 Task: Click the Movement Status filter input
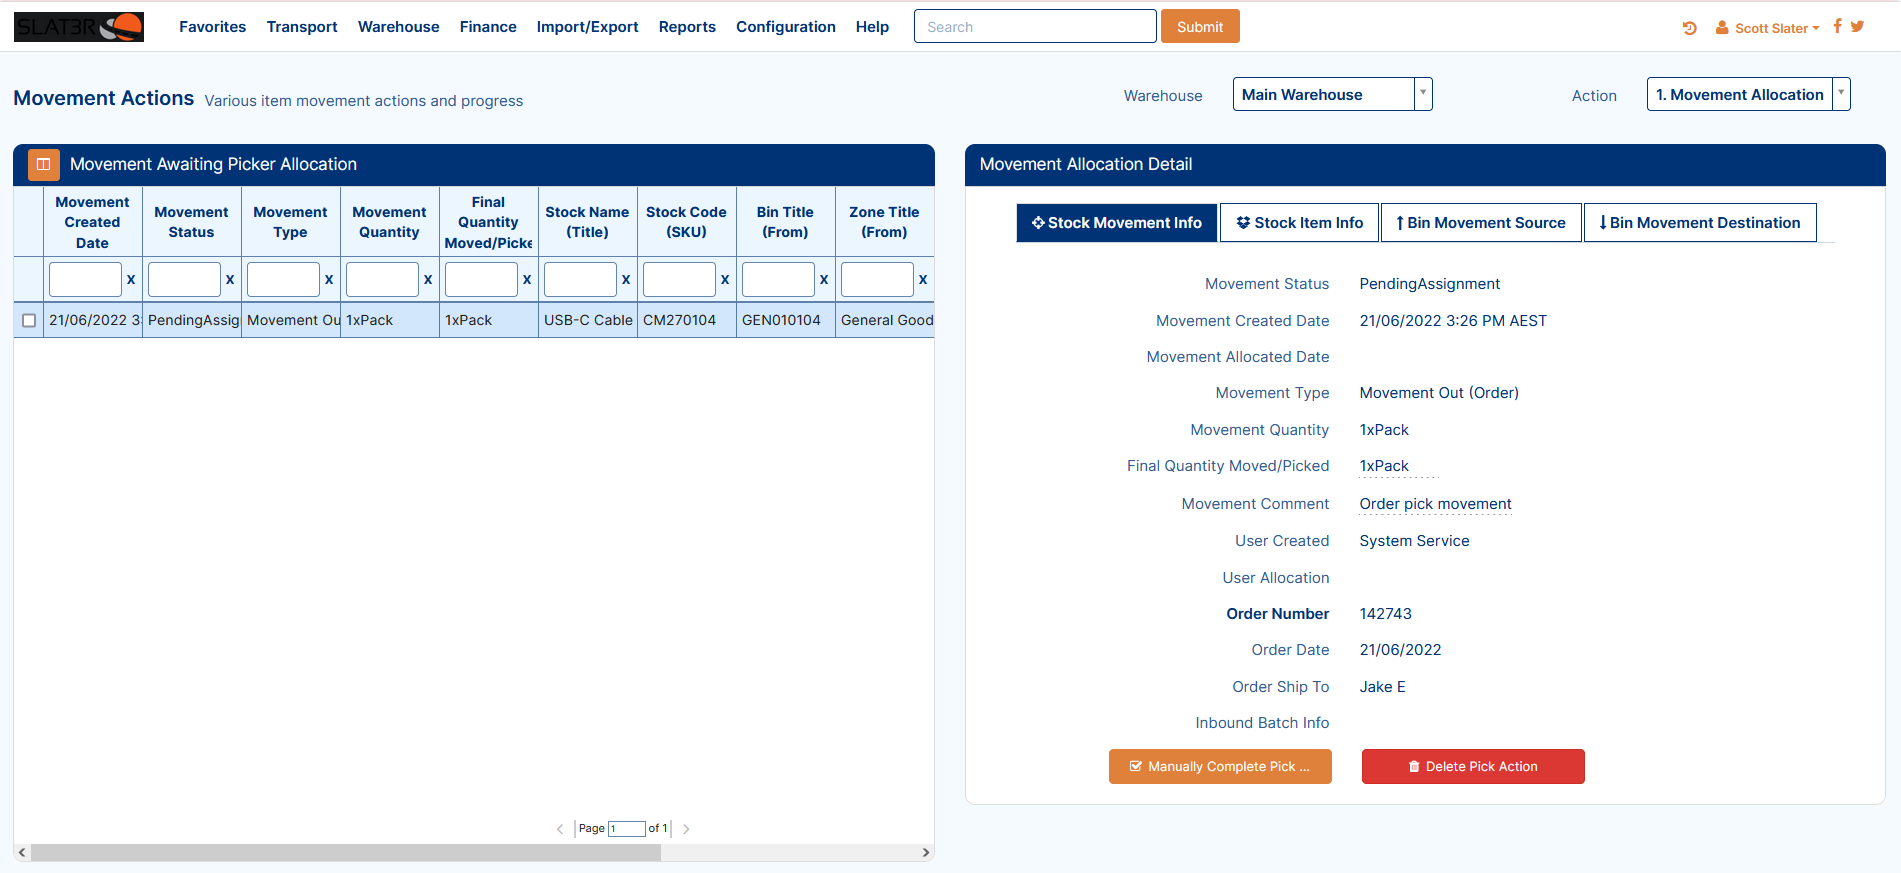click(184, 280)
